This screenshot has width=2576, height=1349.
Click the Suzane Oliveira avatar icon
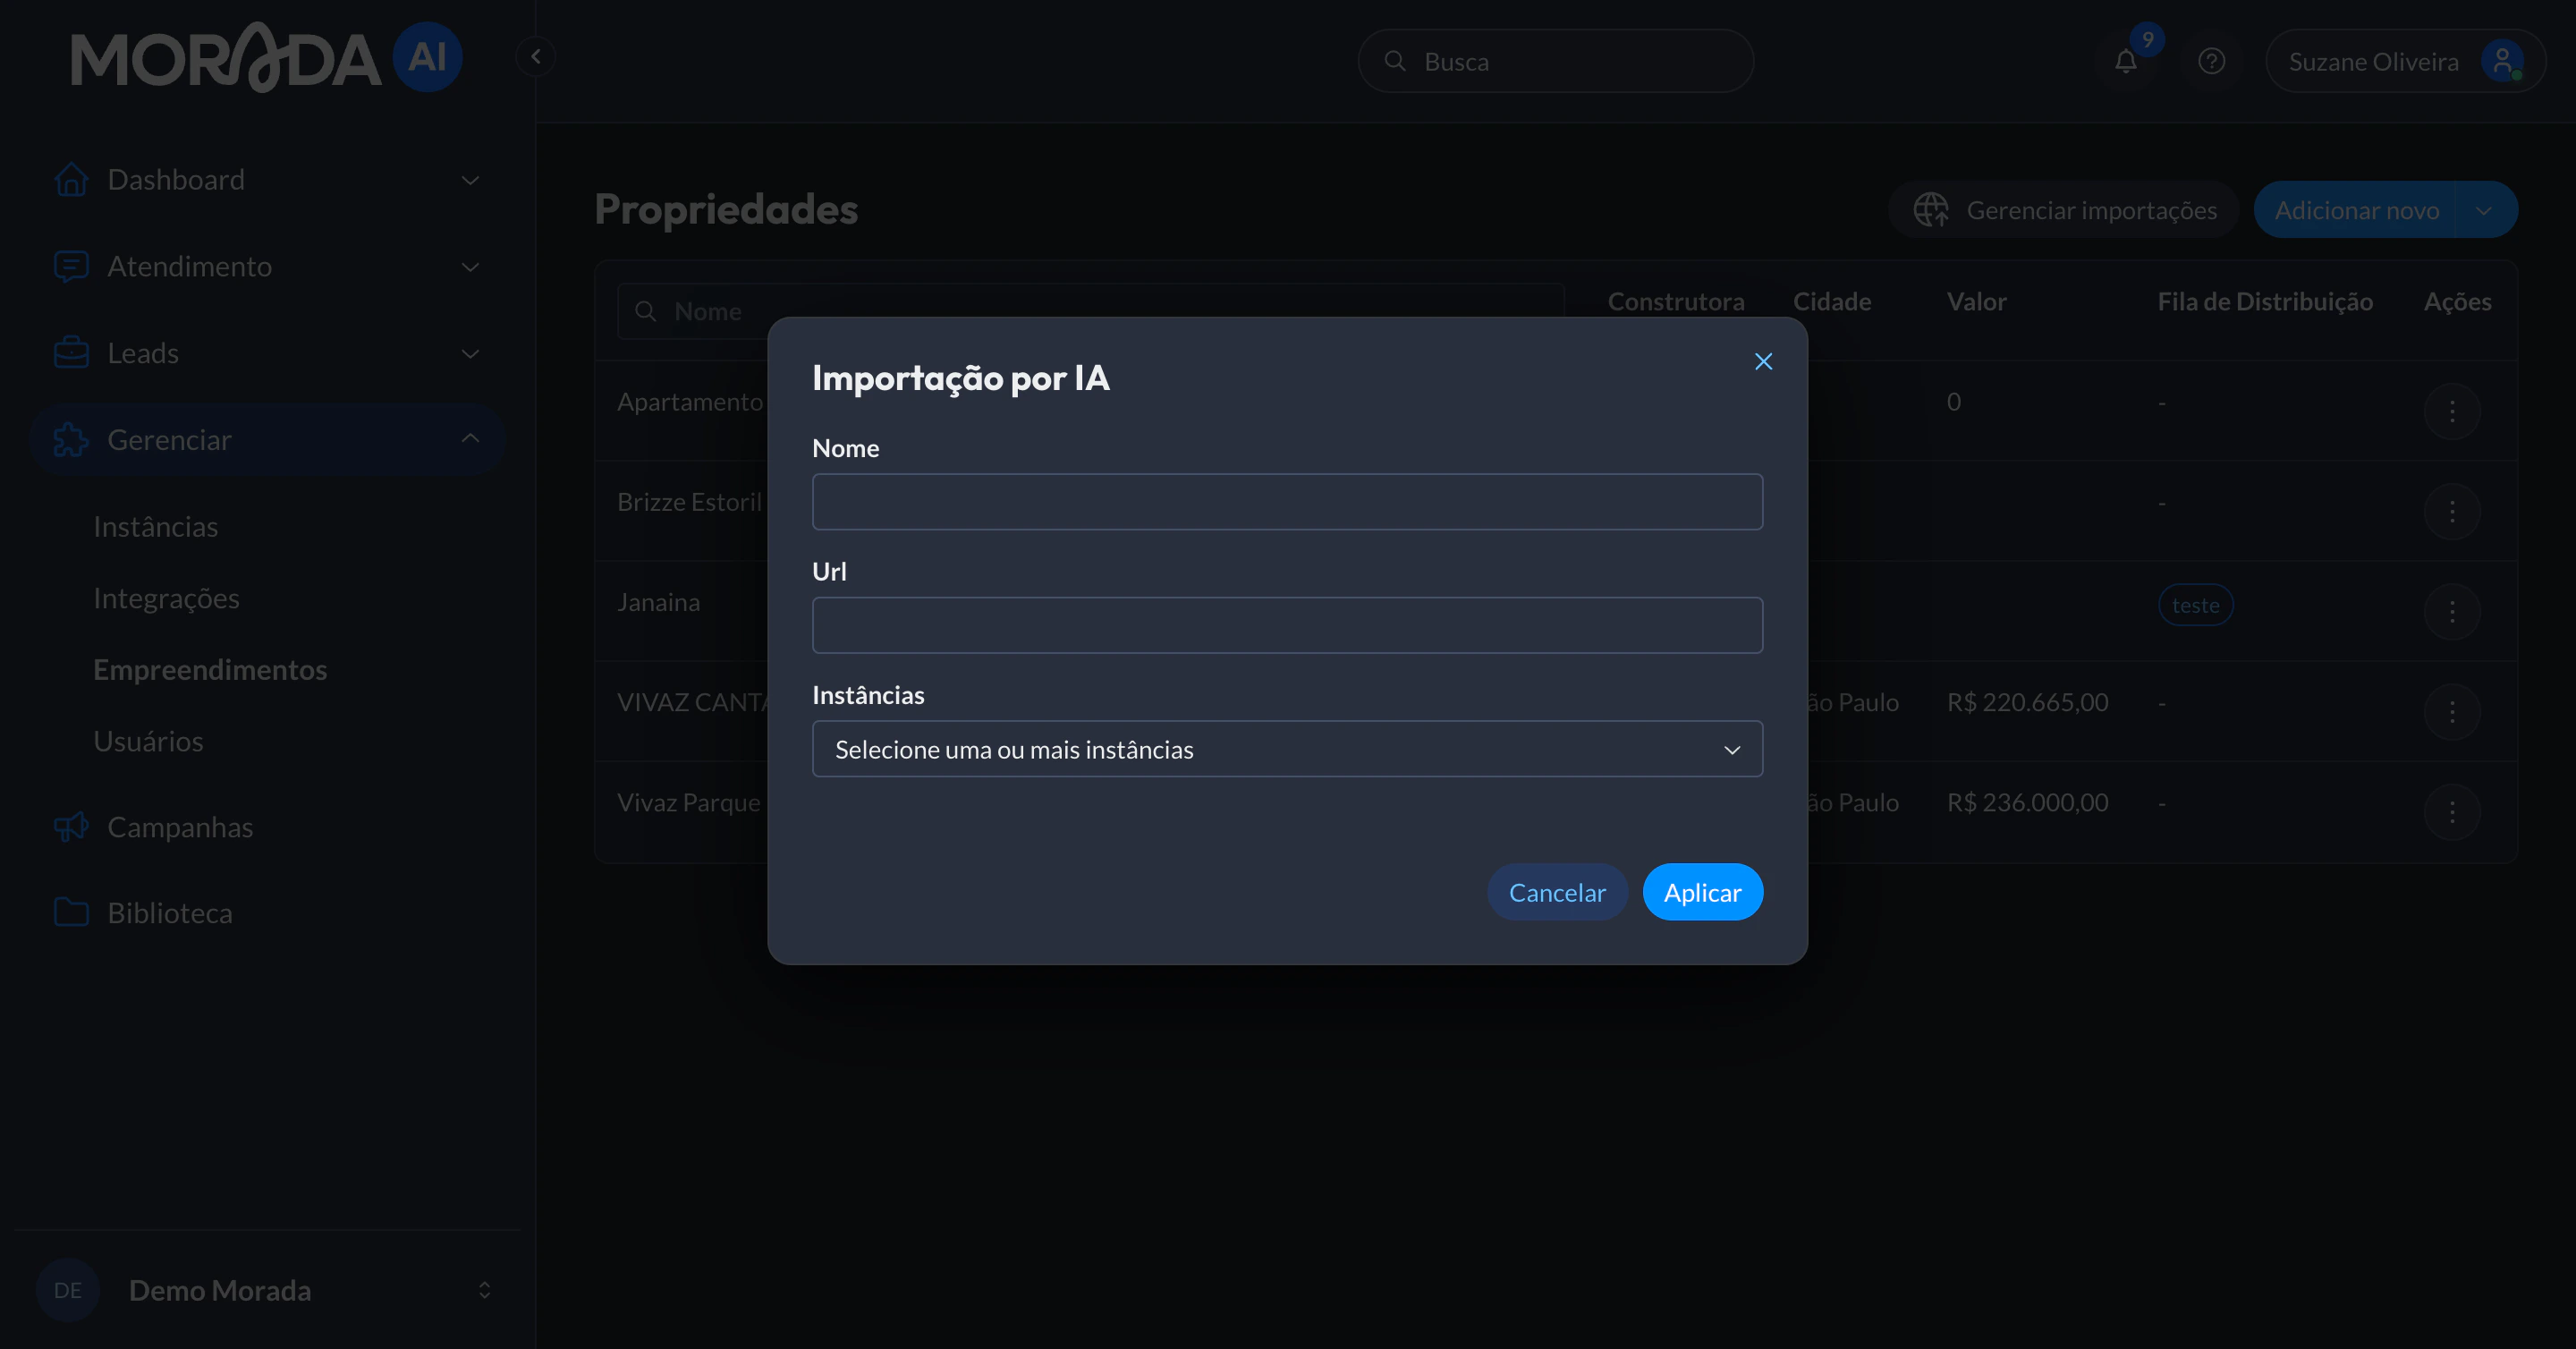point(2501,61)
